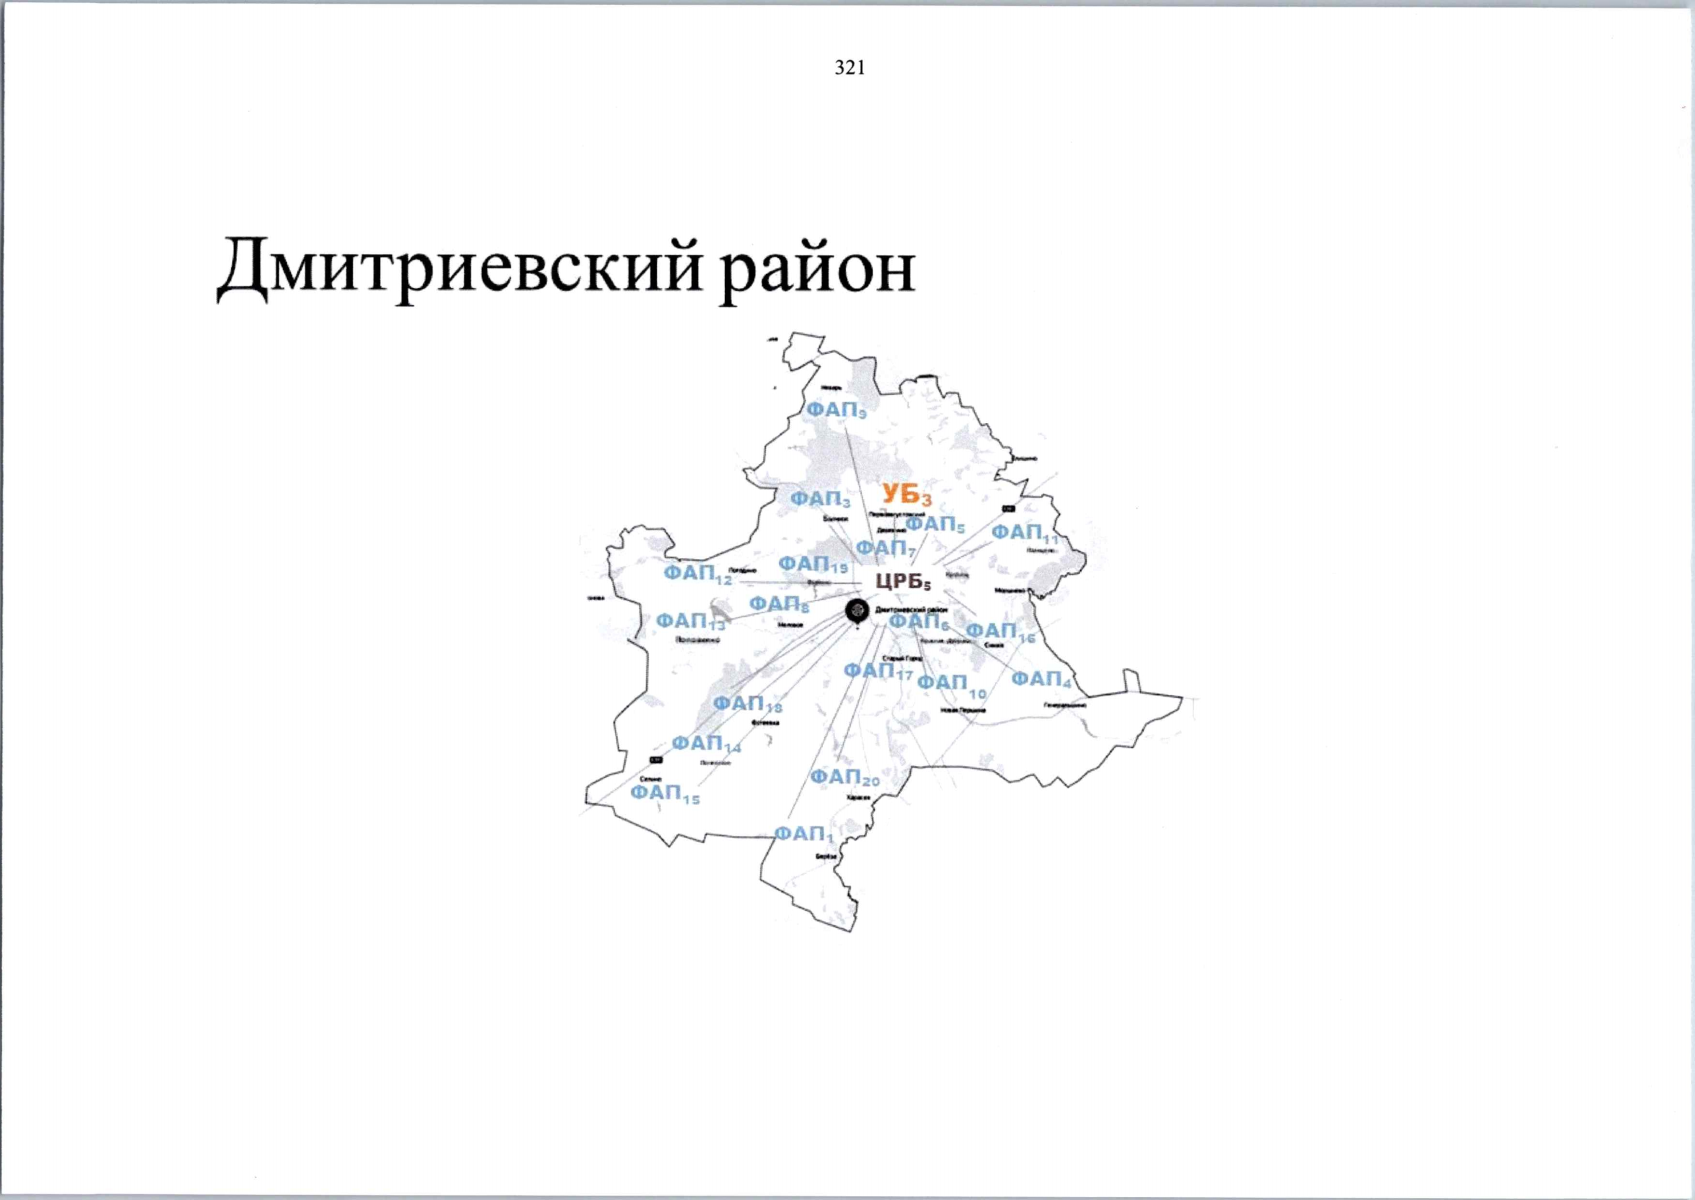Click the ФАП10 label near Новая Першина
This screenshot has width=1695, height=1200.
[948, 681]
